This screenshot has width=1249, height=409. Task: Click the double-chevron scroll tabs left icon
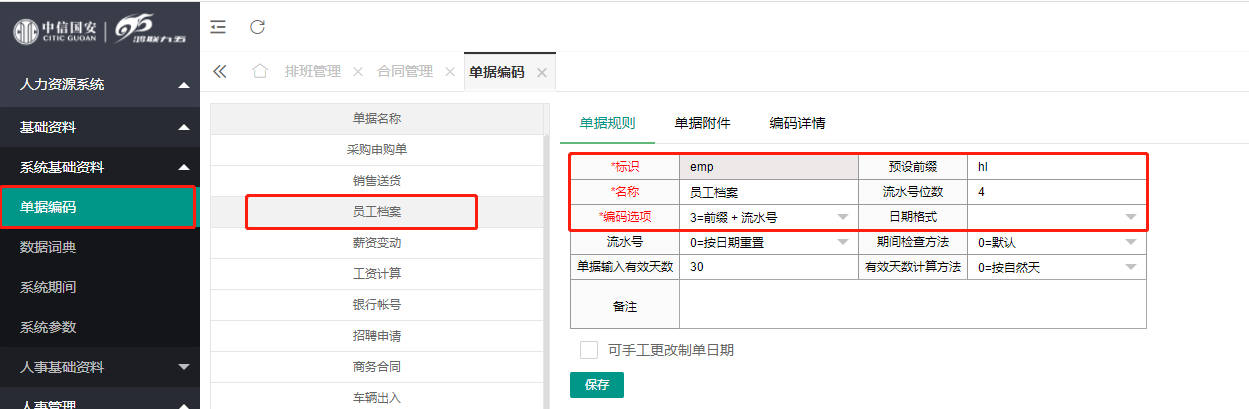click(220, 71)
